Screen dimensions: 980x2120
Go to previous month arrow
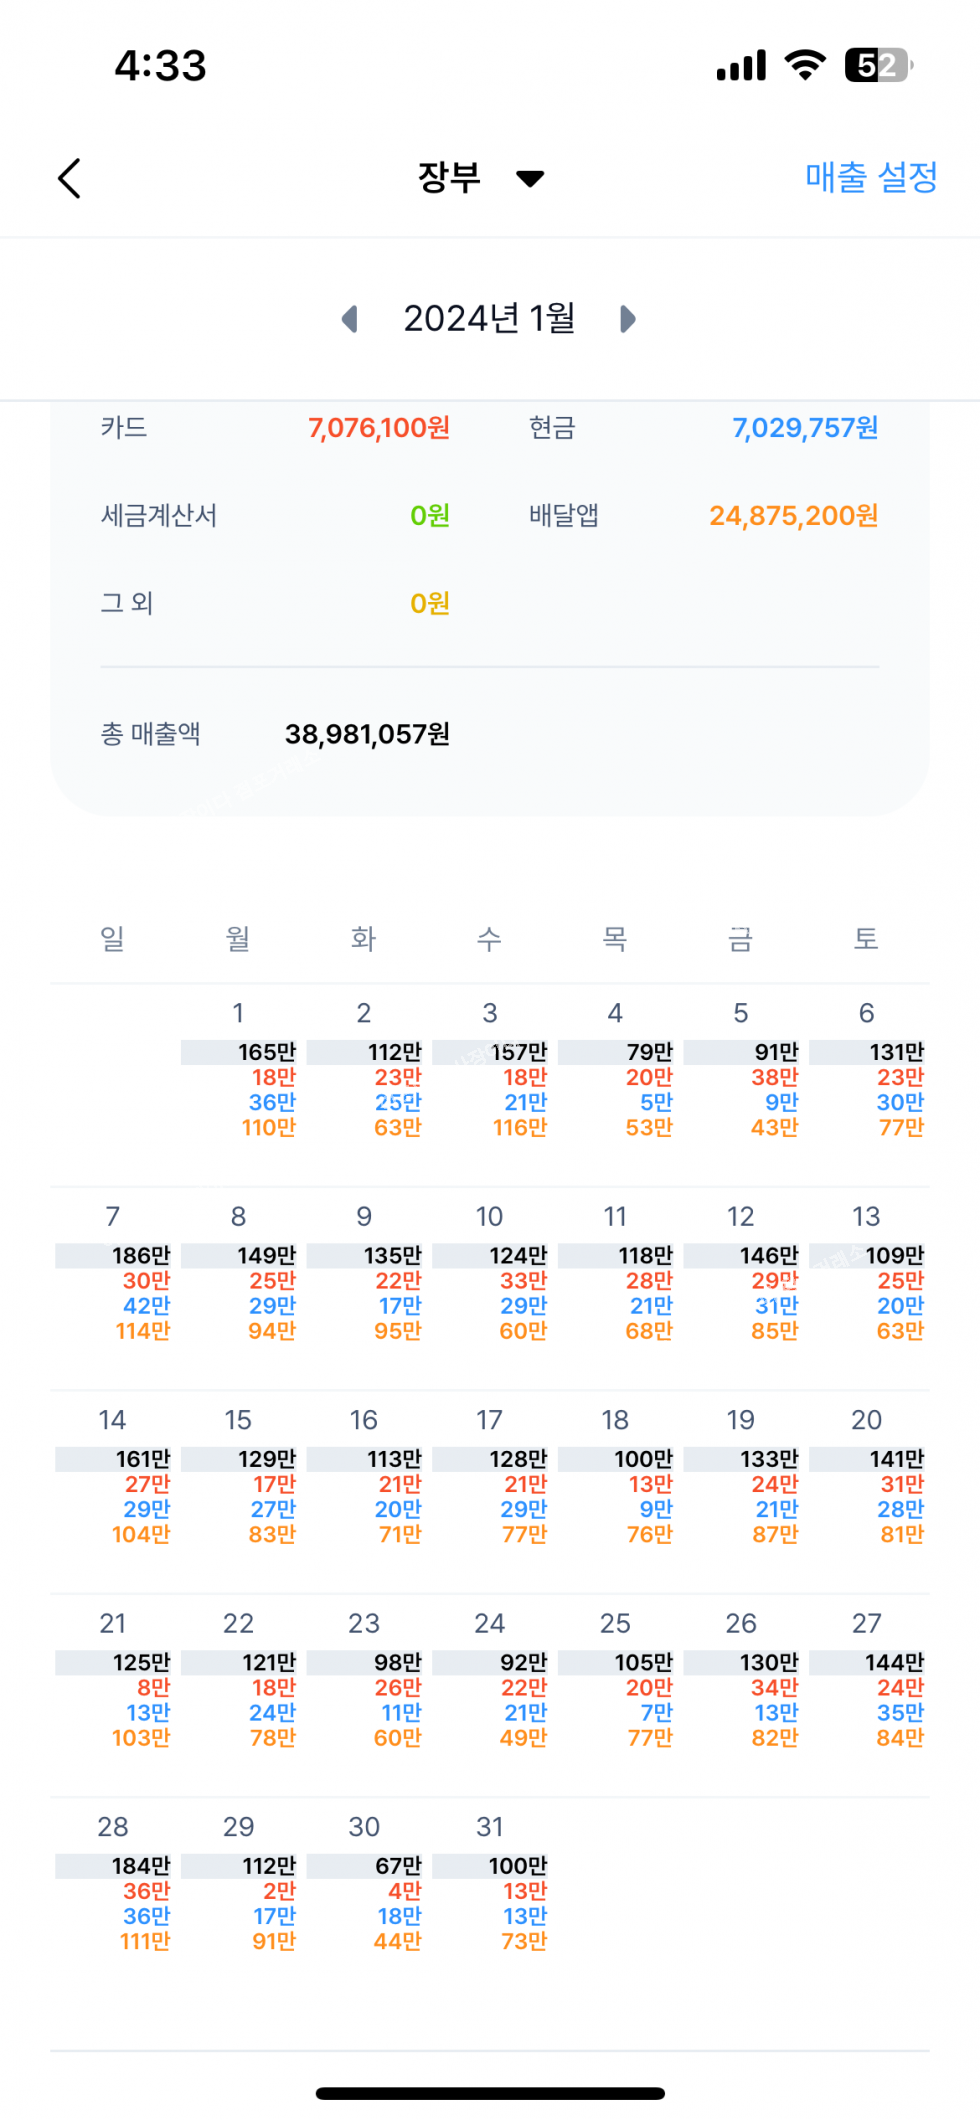tap(350, 319)
